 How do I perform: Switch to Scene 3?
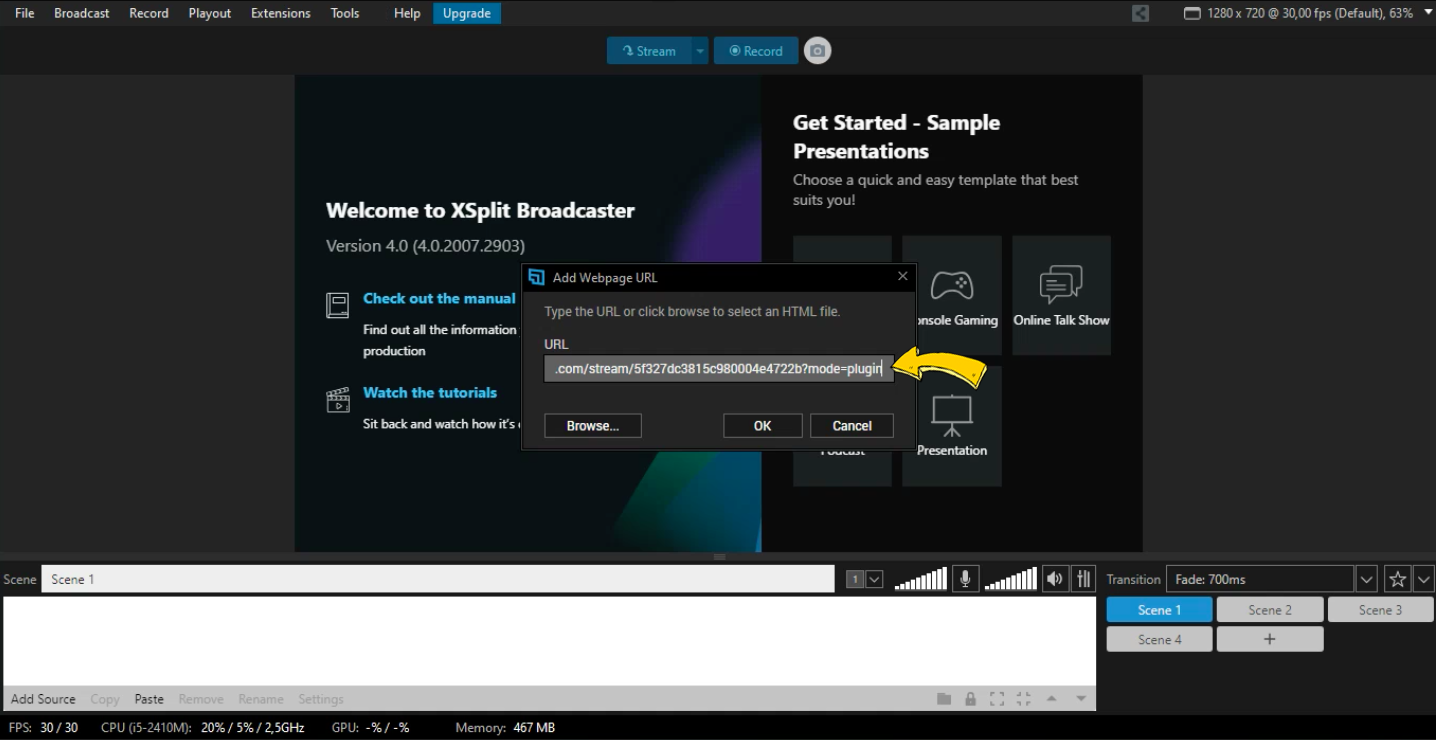pyautogui.click(x=1380, y=610)
